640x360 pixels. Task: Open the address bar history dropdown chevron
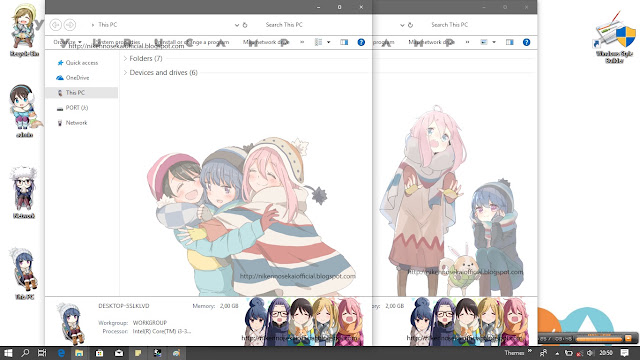click(237, 25)
